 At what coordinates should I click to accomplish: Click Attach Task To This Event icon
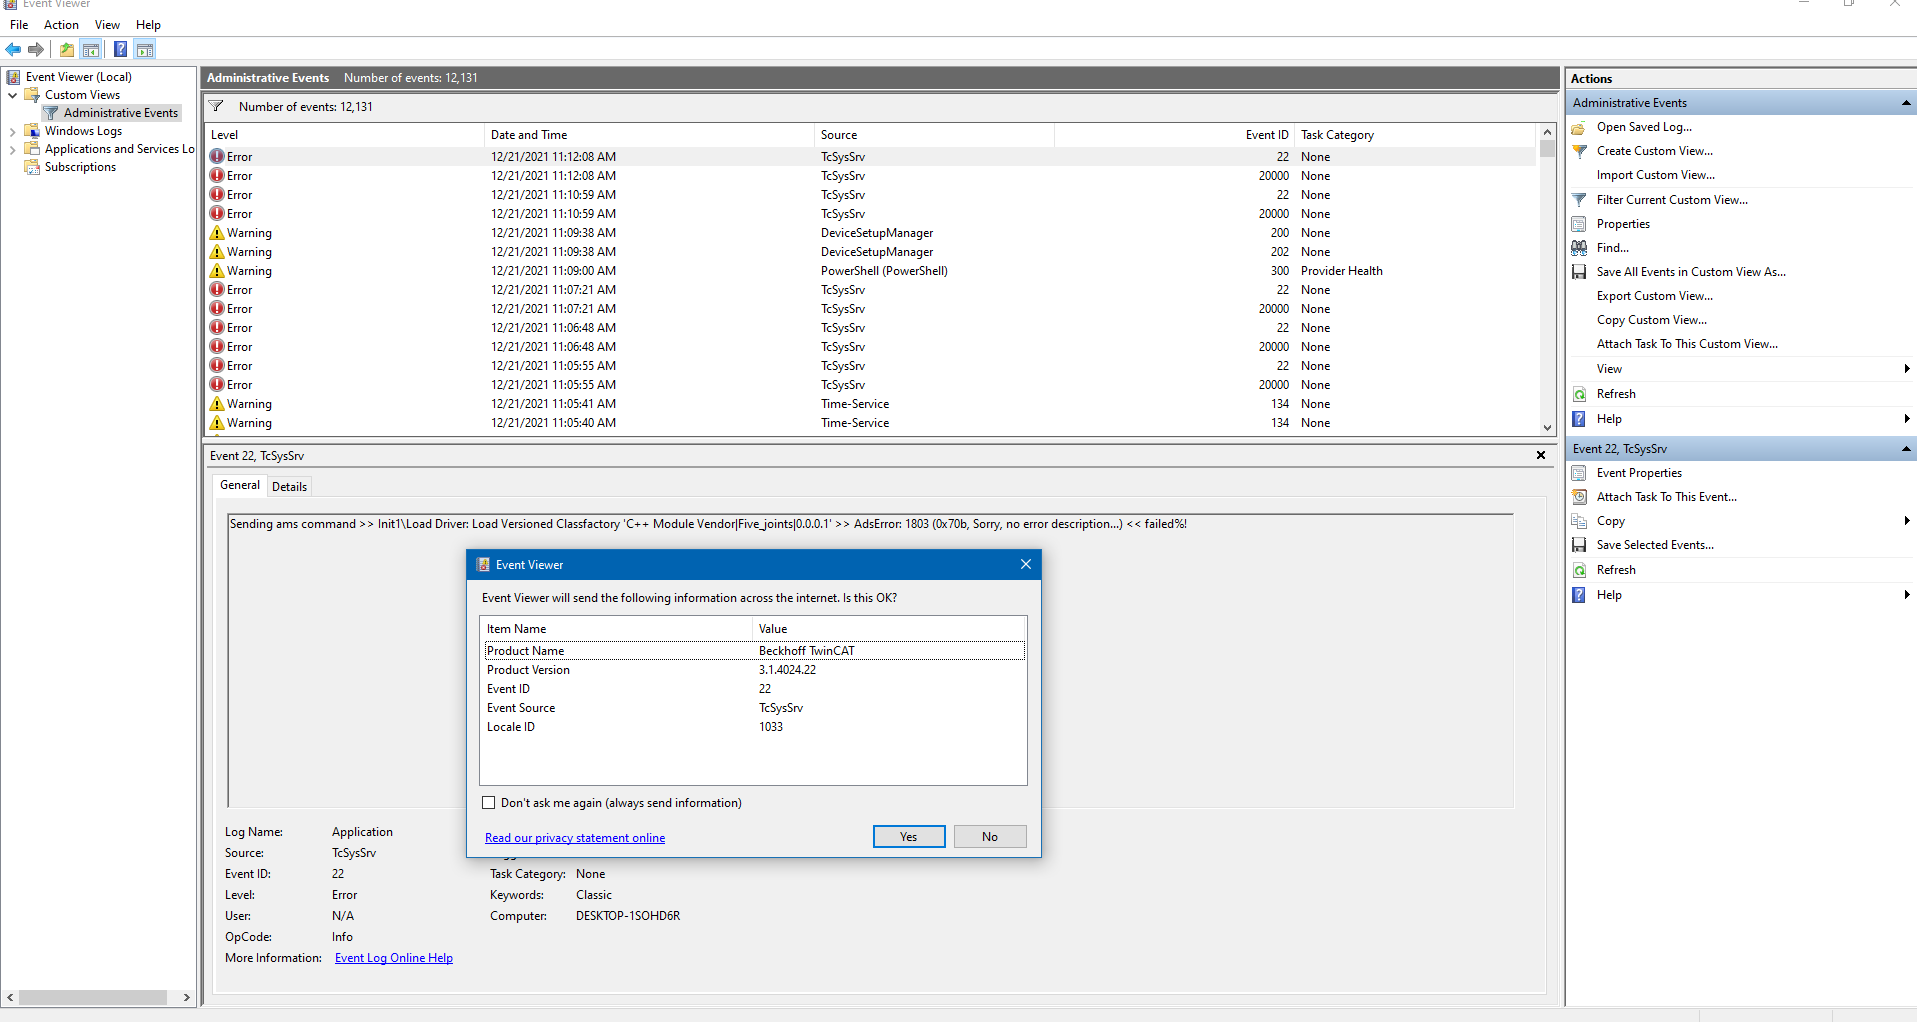pyautogui.click(x=1579, y=497)
